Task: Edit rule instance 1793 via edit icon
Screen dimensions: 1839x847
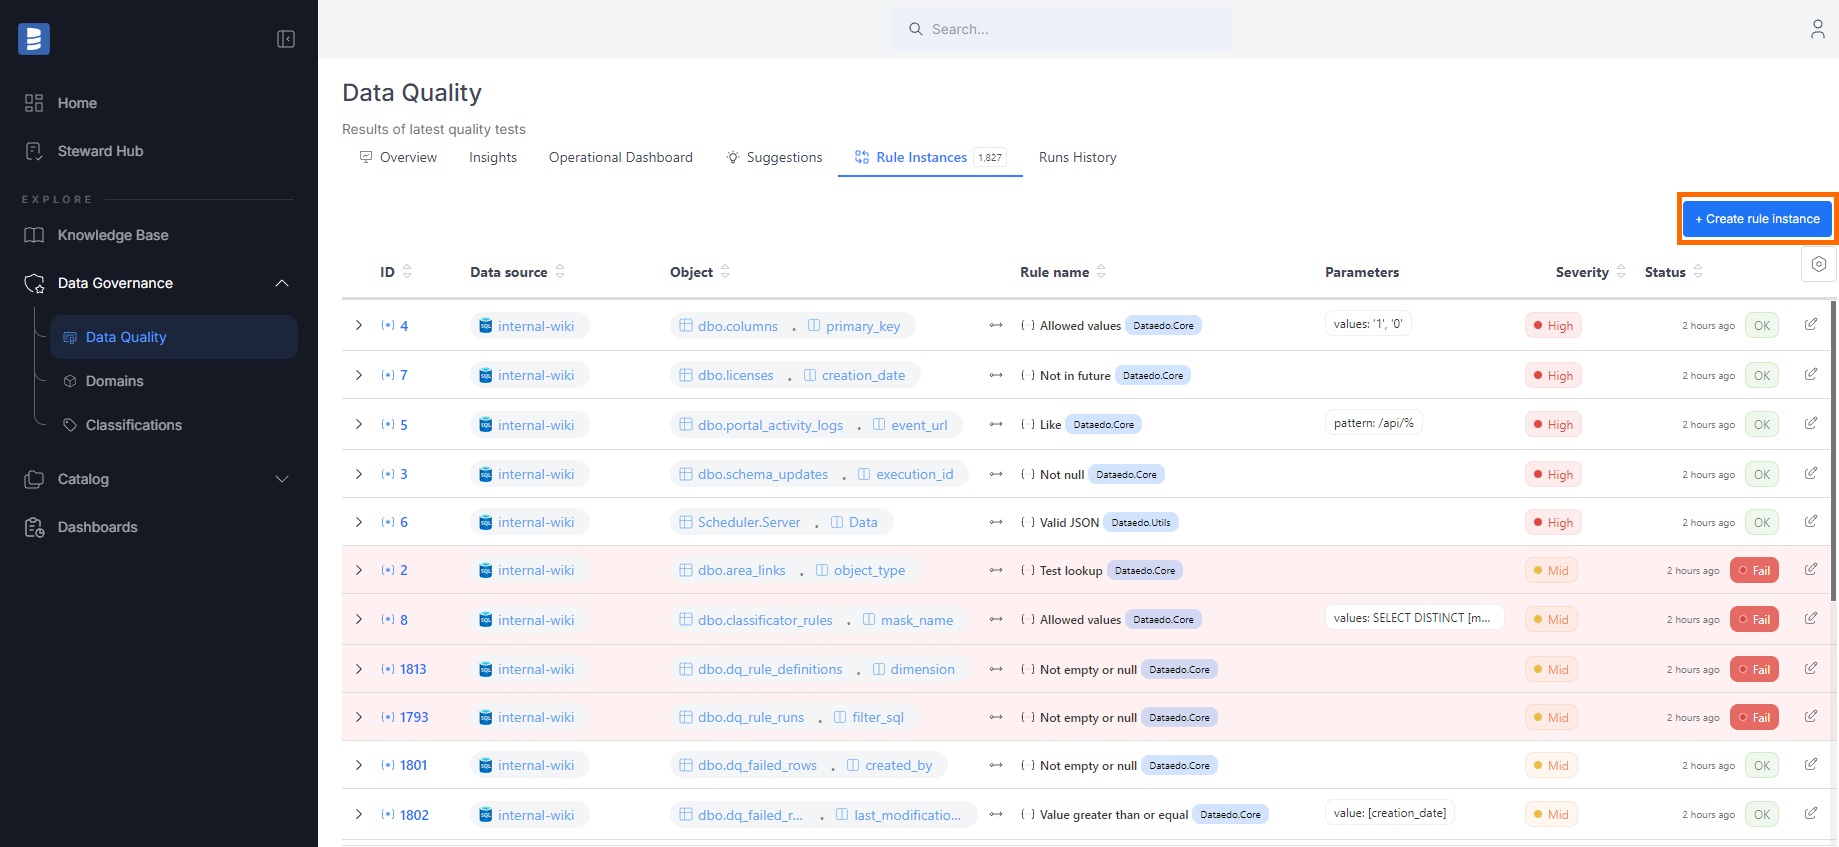Action: click(x=1811, y=716)
